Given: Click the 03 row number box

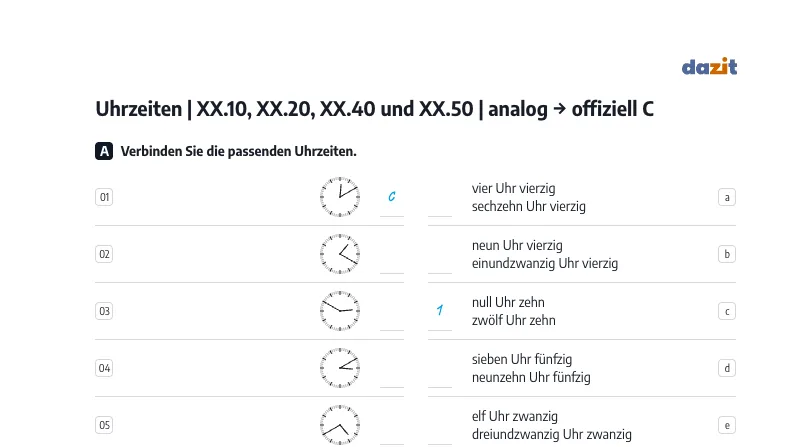Looking at the screenshot, I should click(x=104, y=311).
